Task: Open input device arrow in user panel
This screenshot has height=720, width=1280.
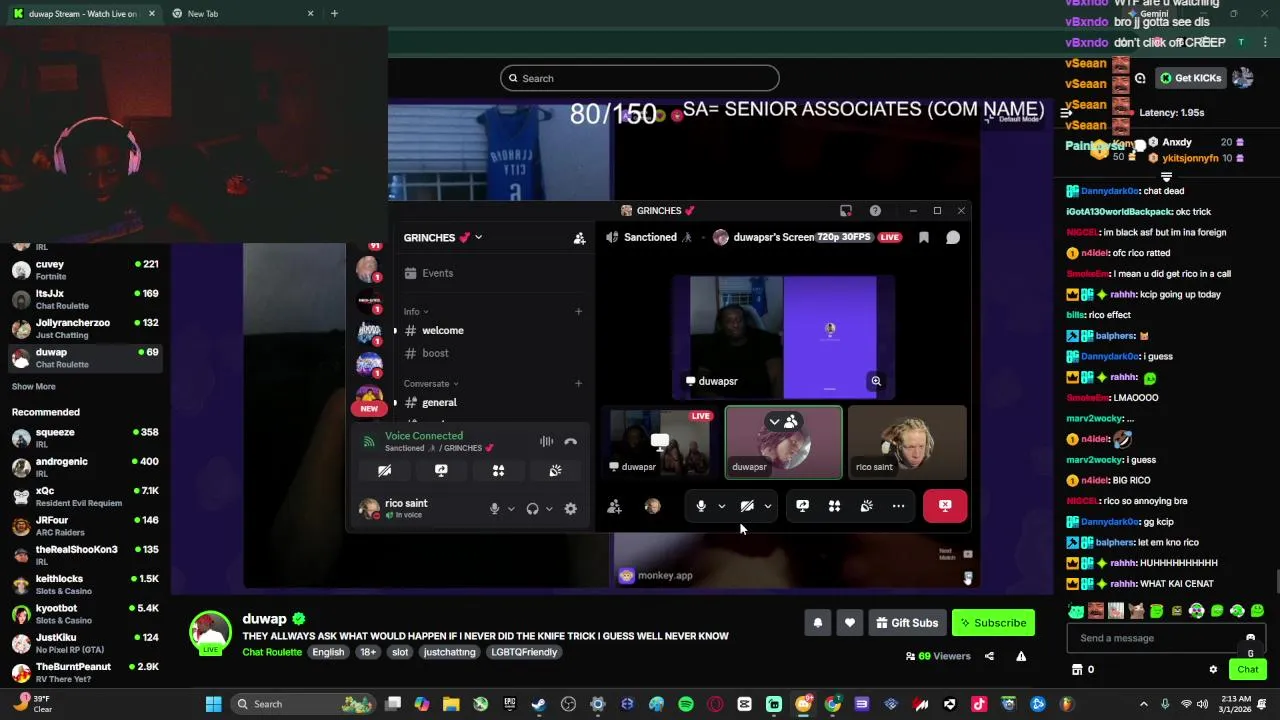Action: point(511,509)
